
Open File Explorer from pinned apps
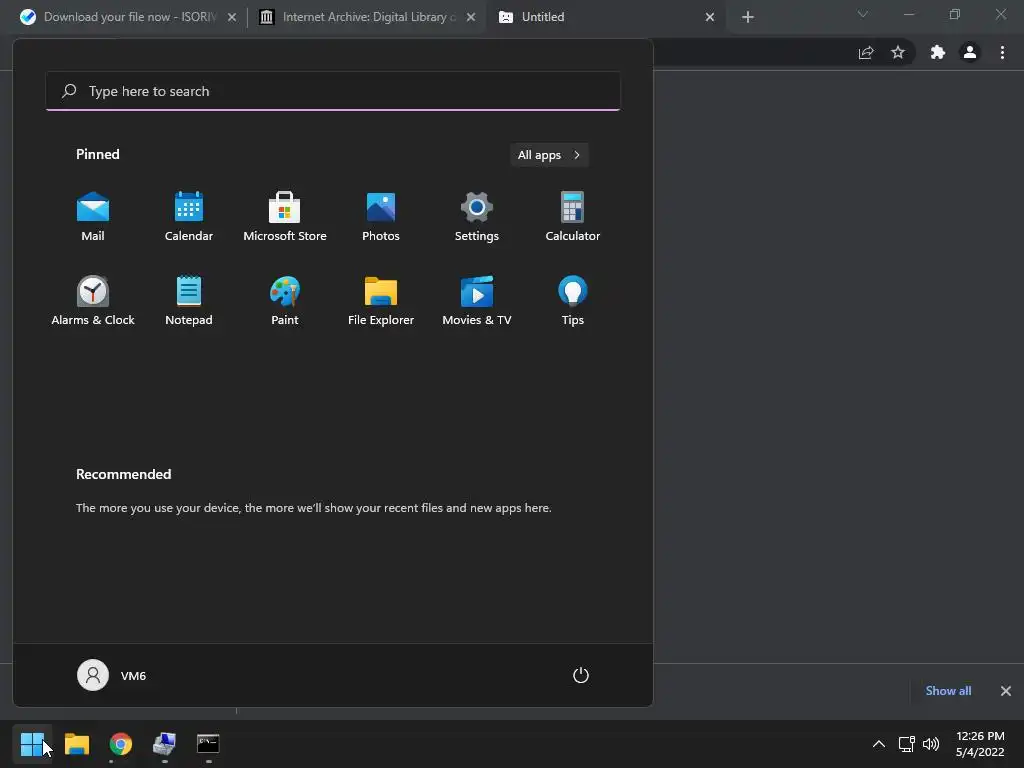coord(381,300)
